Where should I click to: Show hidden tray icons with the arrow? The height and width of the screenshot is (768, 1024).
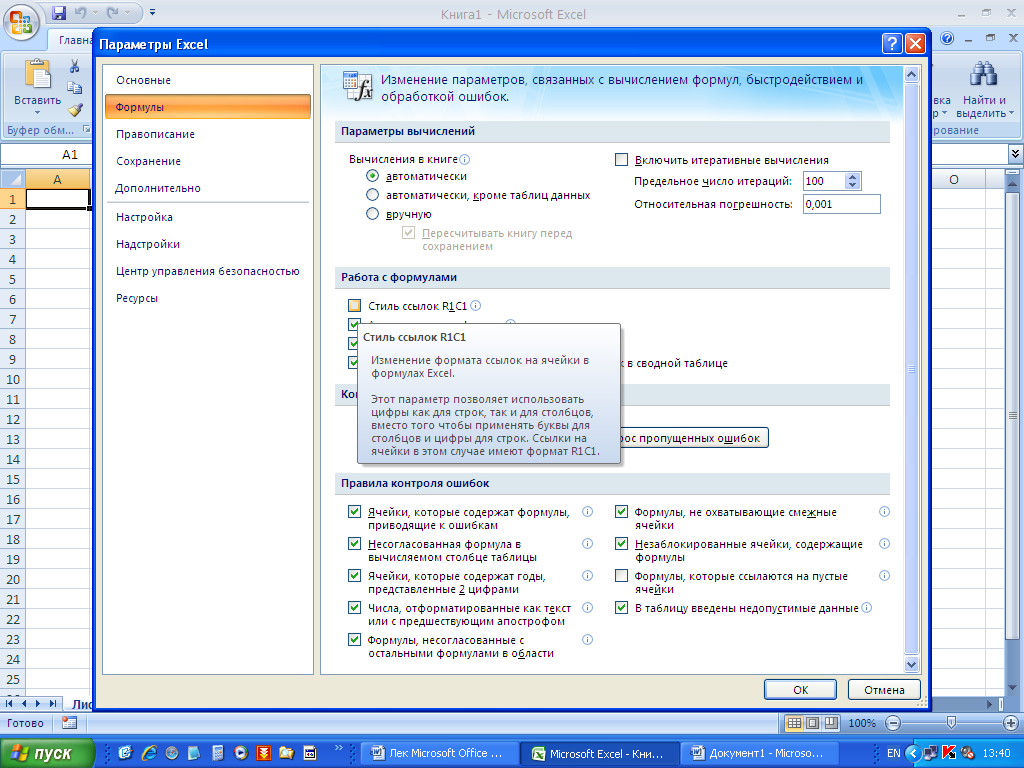pos(914,753)
